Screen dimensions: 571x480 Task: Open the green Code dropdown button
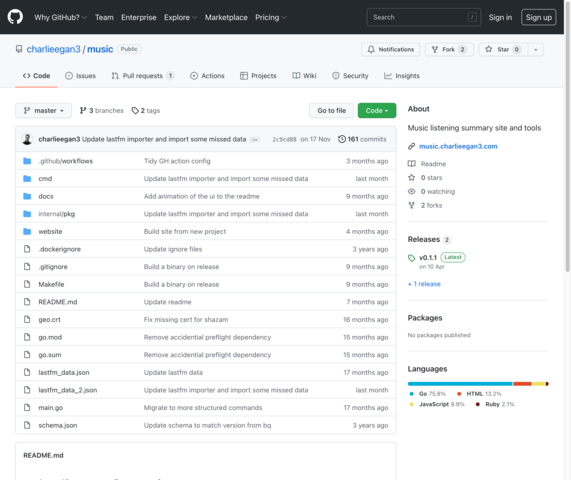[x=377, y=110]
